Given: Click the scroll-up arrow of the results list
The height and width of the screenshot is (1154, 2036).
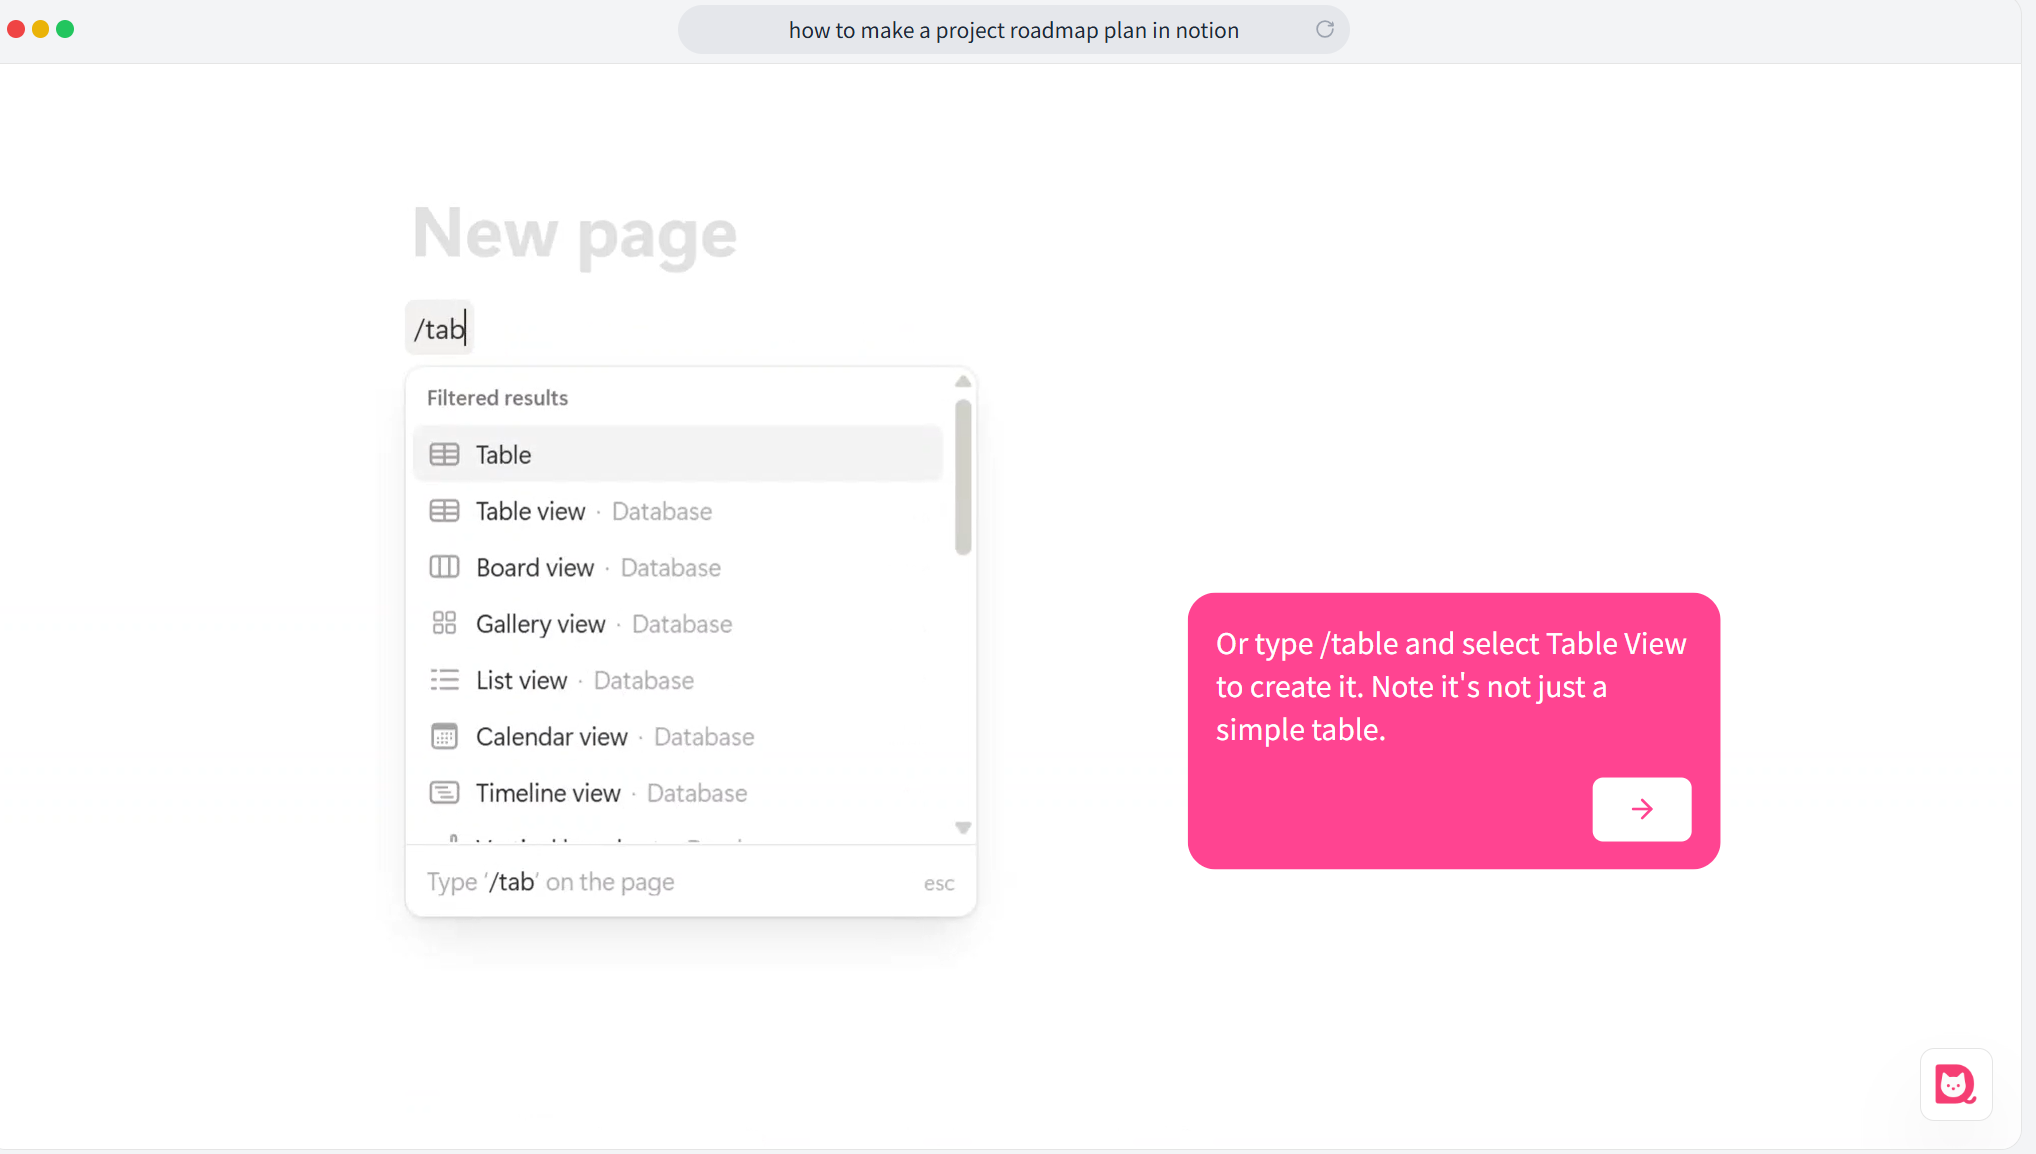Looking at the screenshot, I should pyautogui.click(x=962, y=381).
